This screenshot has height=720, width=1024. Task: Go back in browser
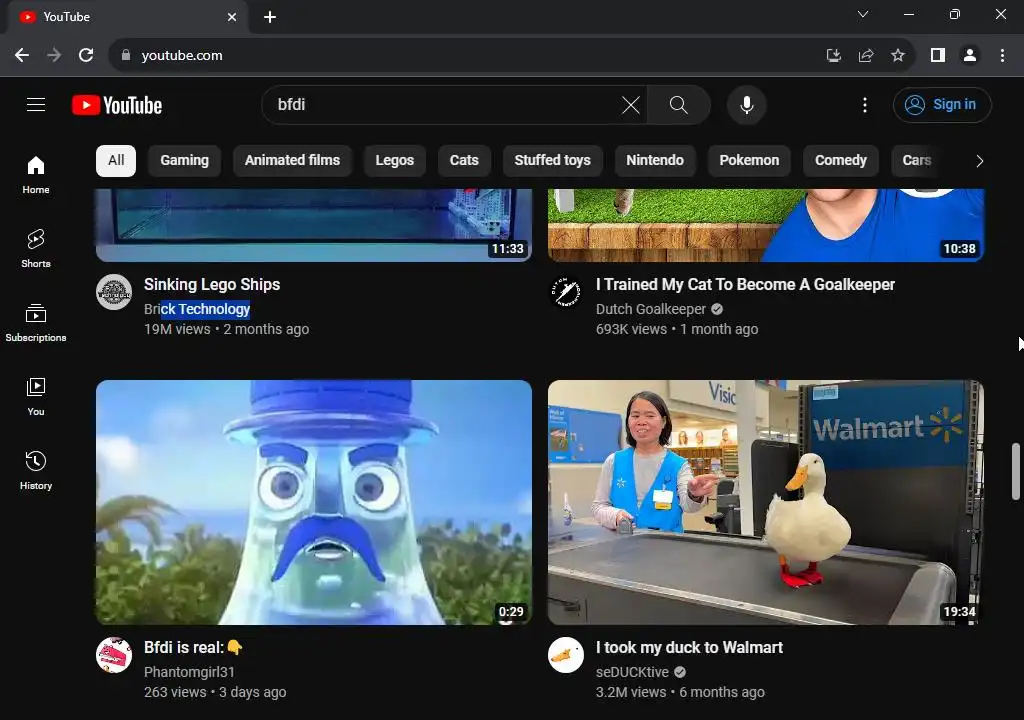pyautogui.click(x=22, y=56)
